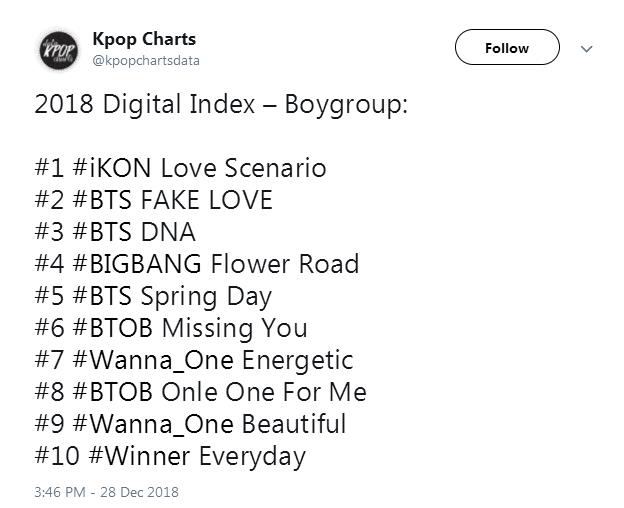Open the @kpopchartsdata handle link

(x=146, y=60)
